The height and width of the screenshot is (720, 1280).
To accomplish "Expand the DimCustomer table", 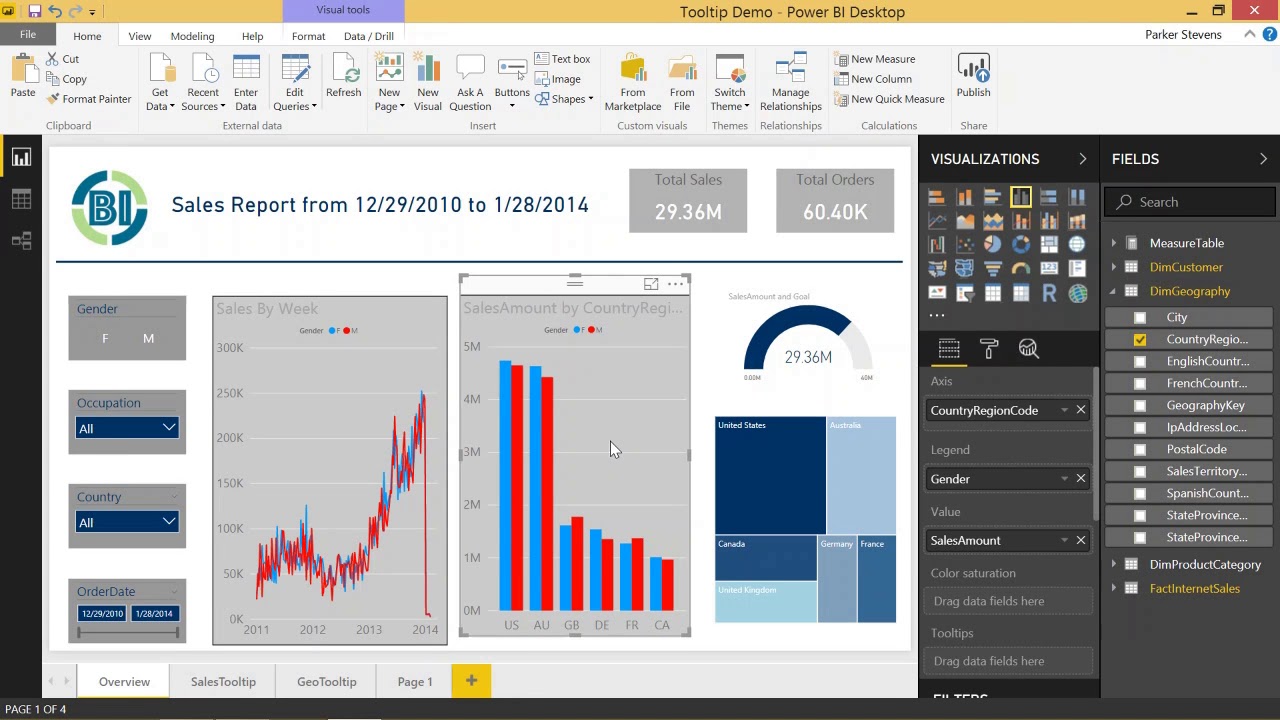I will (1113, 267).
